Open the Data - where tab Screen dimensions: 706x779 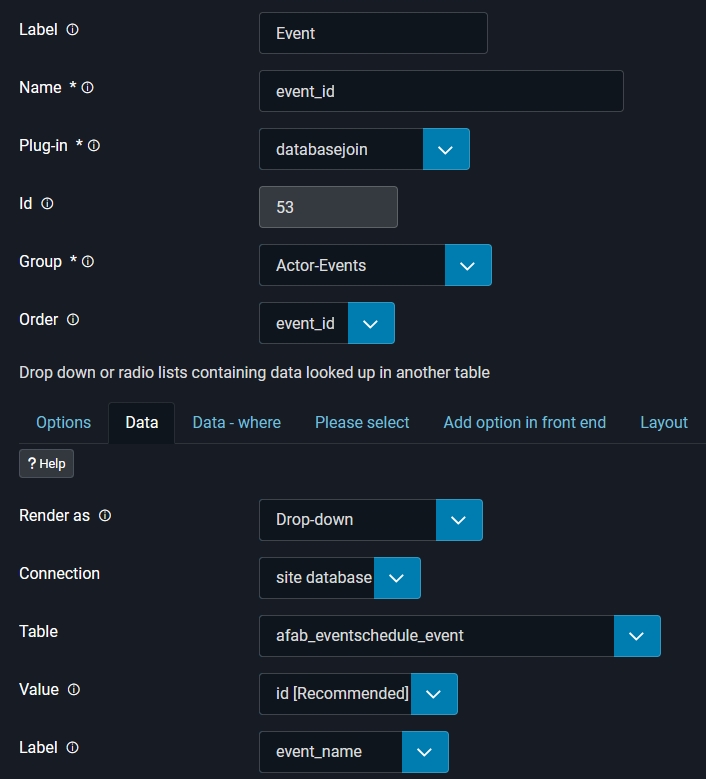(x=237, y=422)
